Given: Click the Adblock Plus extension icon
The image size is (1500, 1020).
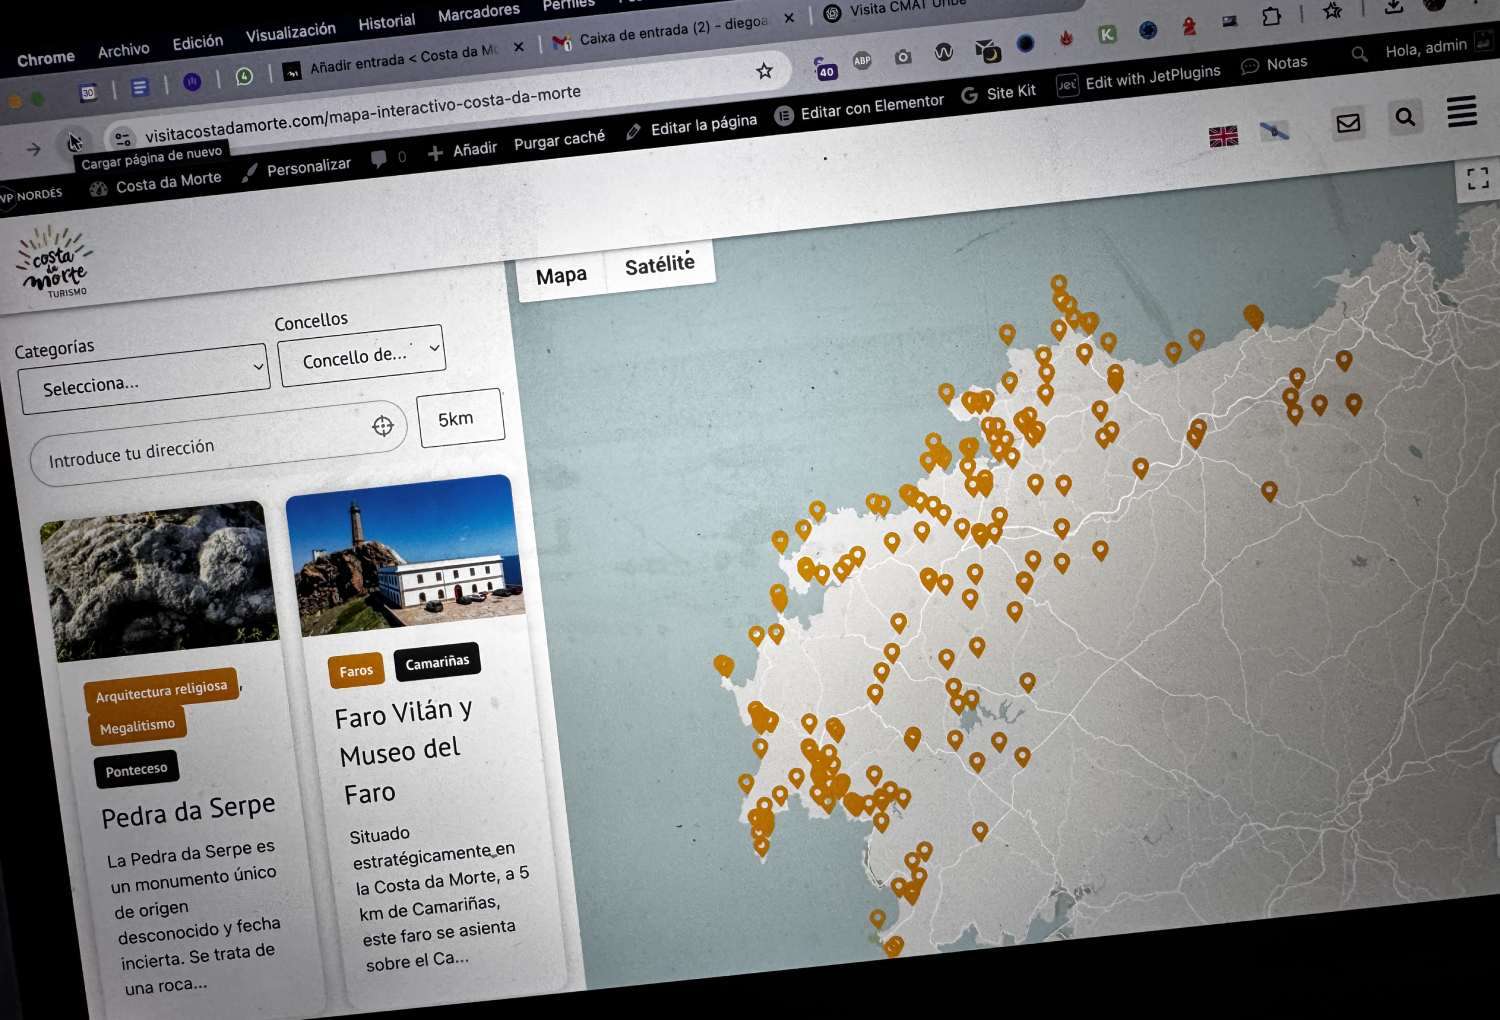Looking at the screenshot, I should click(862, 62).
